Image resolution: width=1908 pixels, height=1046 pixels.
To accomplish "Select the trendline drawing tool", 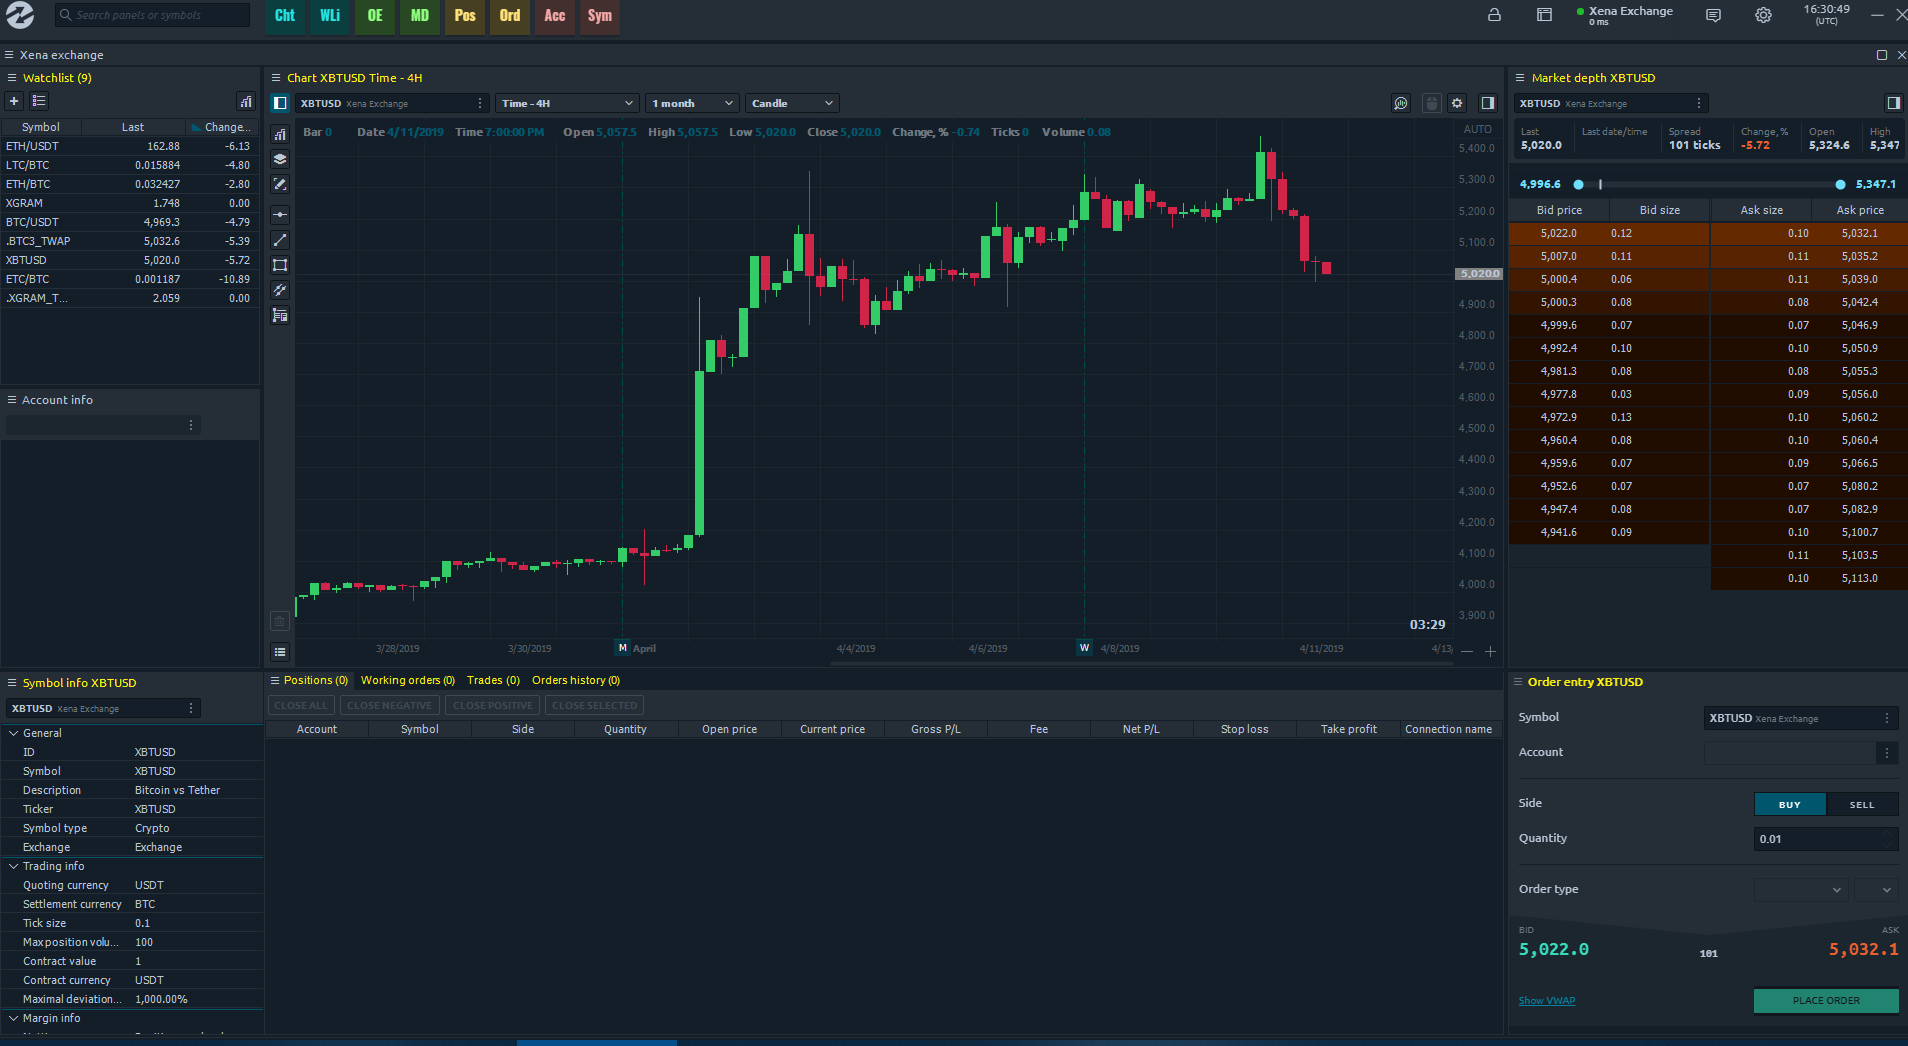I will click(x=280, y=240).
